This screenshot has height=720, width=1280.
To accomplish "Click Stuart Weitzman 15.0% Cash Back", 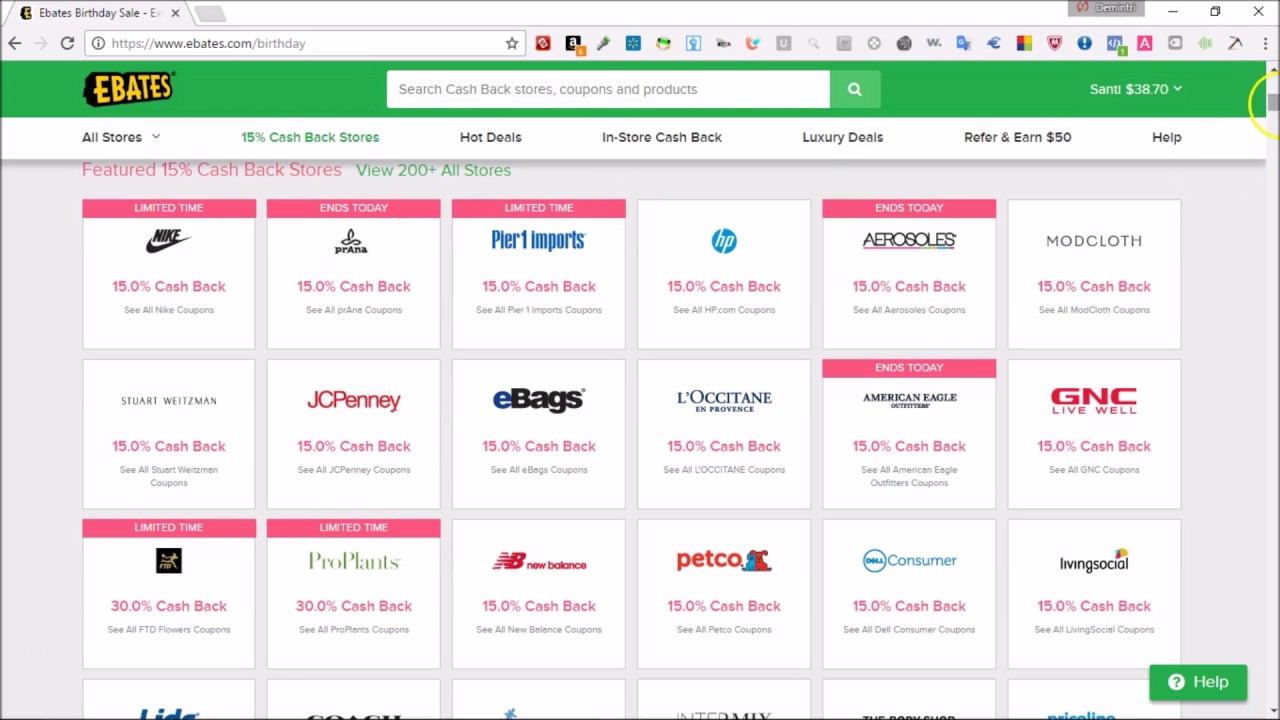I will (169, 446).
